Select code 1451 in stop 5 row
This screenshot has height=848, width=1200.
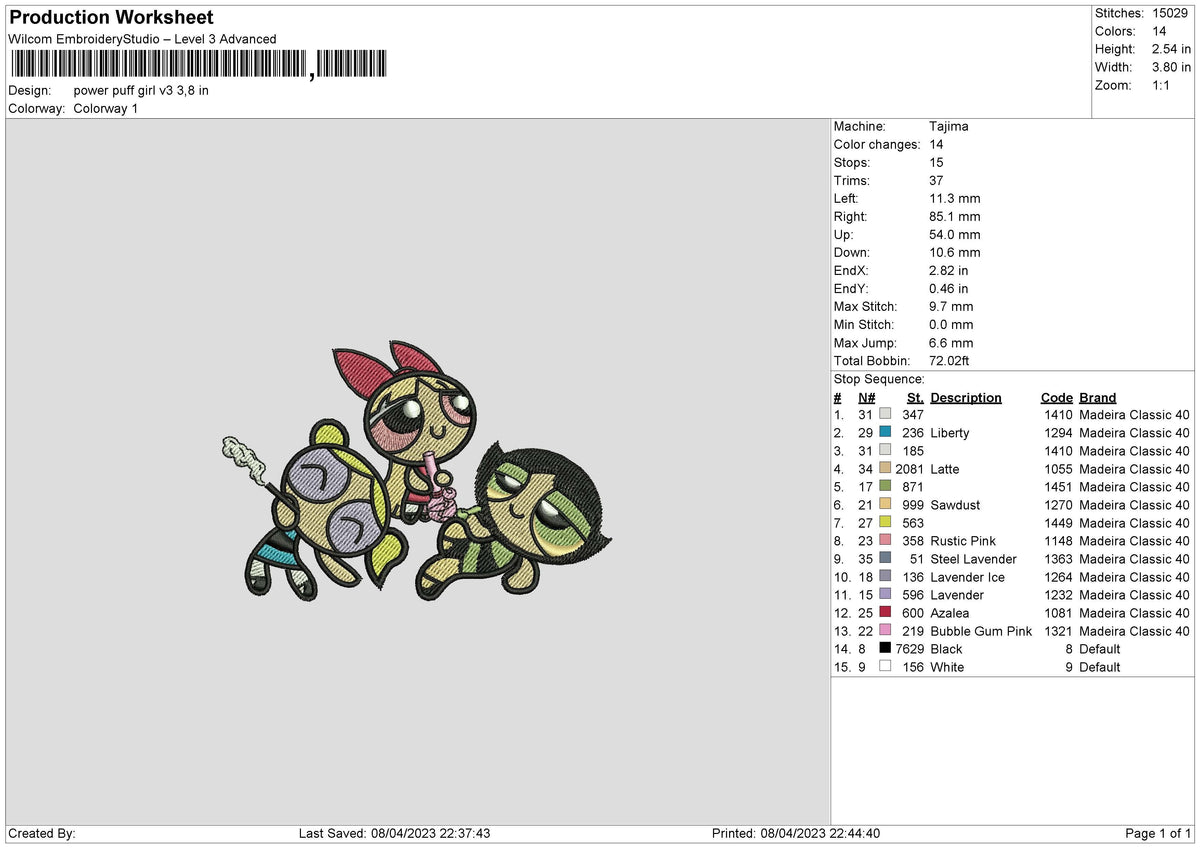point(1058,487)
